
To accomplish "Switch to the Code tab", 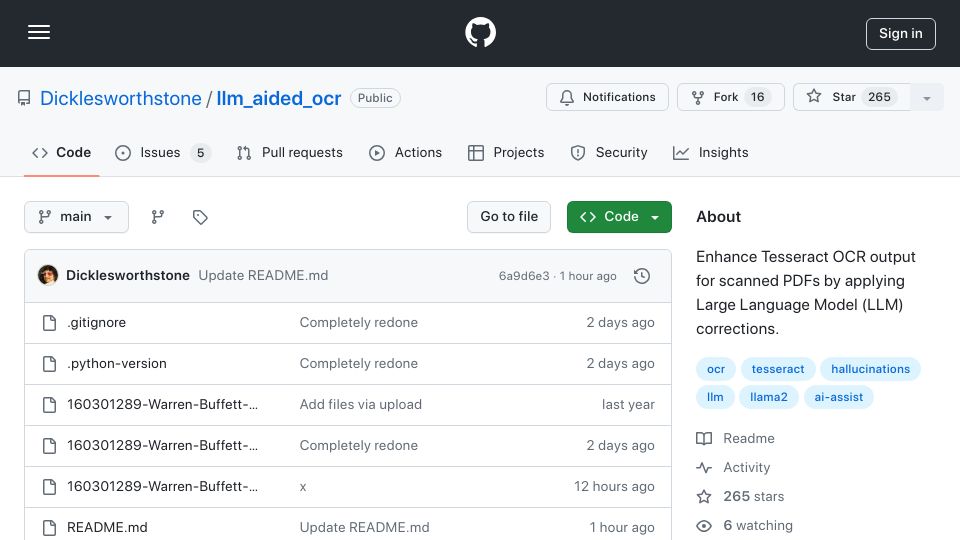I will point(62,152).
